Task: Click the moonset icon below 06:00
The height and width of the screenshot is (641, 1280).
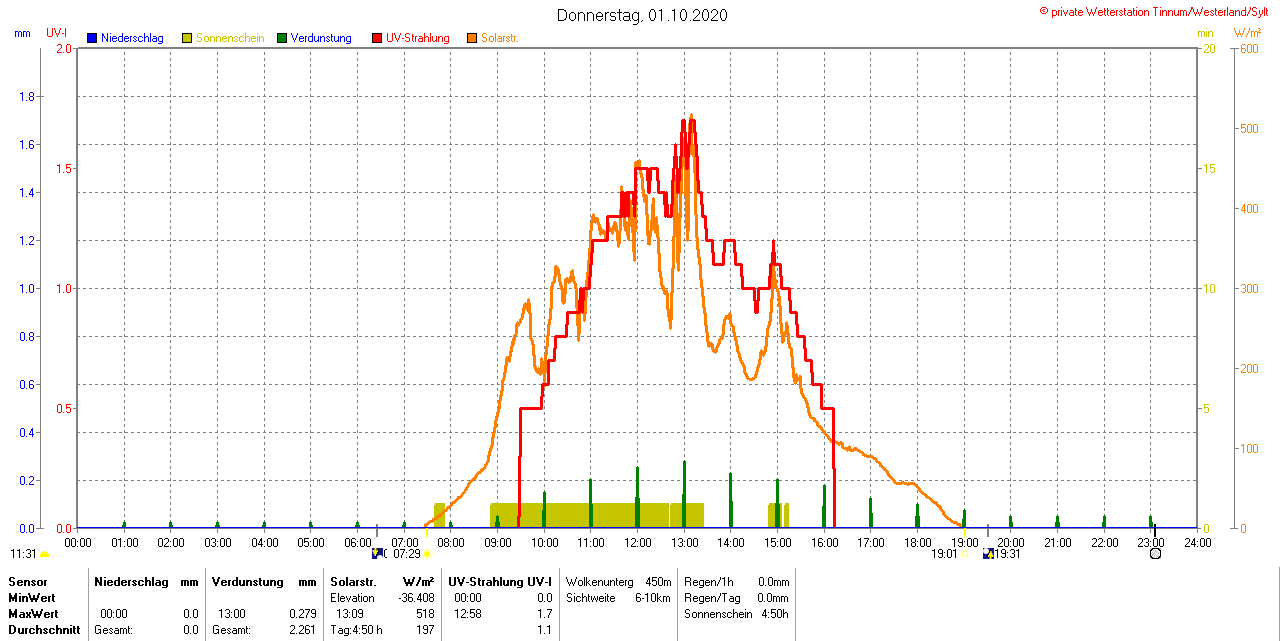Action: click(378, 553)
